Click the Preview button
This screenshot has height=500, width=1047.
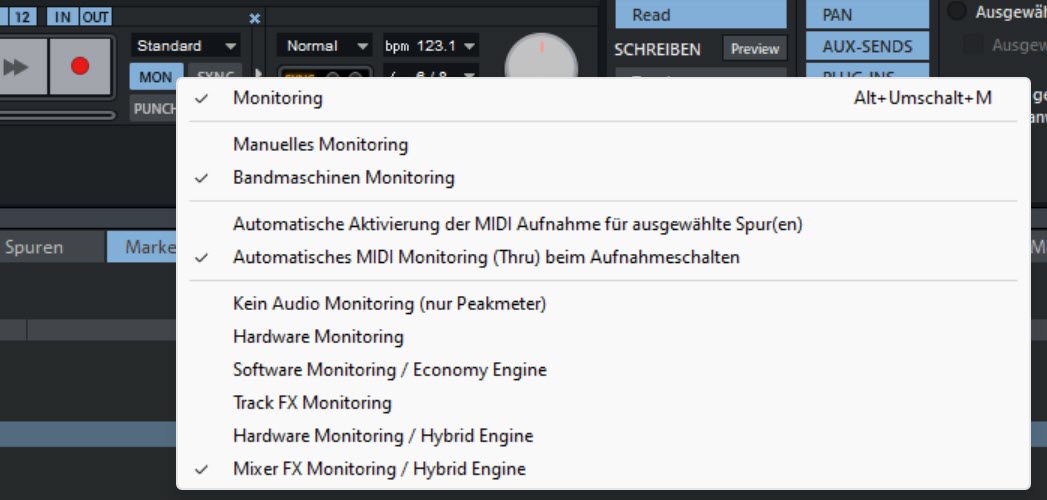(x=755, y=49)
